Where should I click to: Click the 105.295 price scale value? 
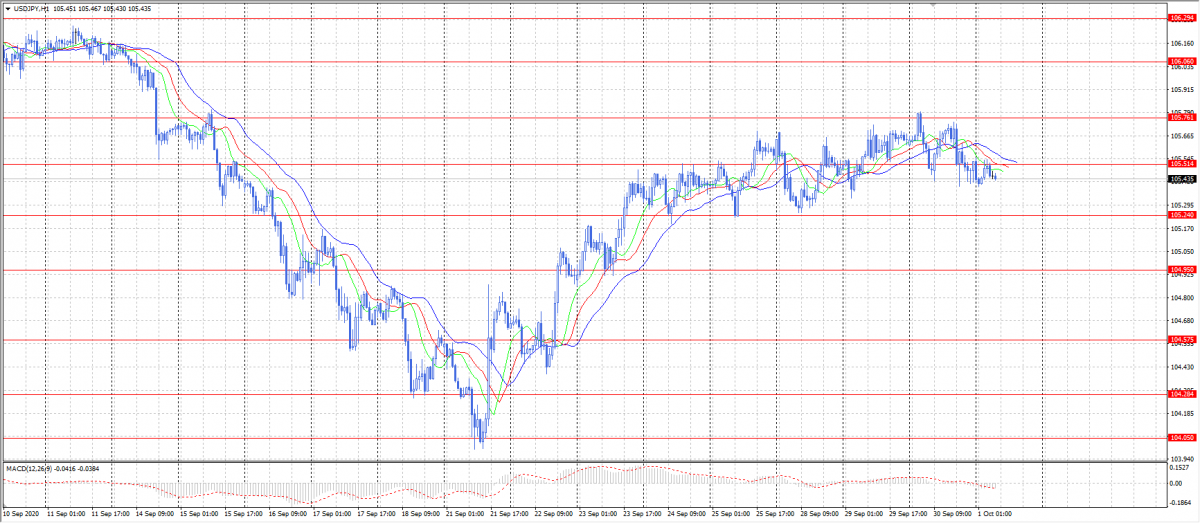1182,205
